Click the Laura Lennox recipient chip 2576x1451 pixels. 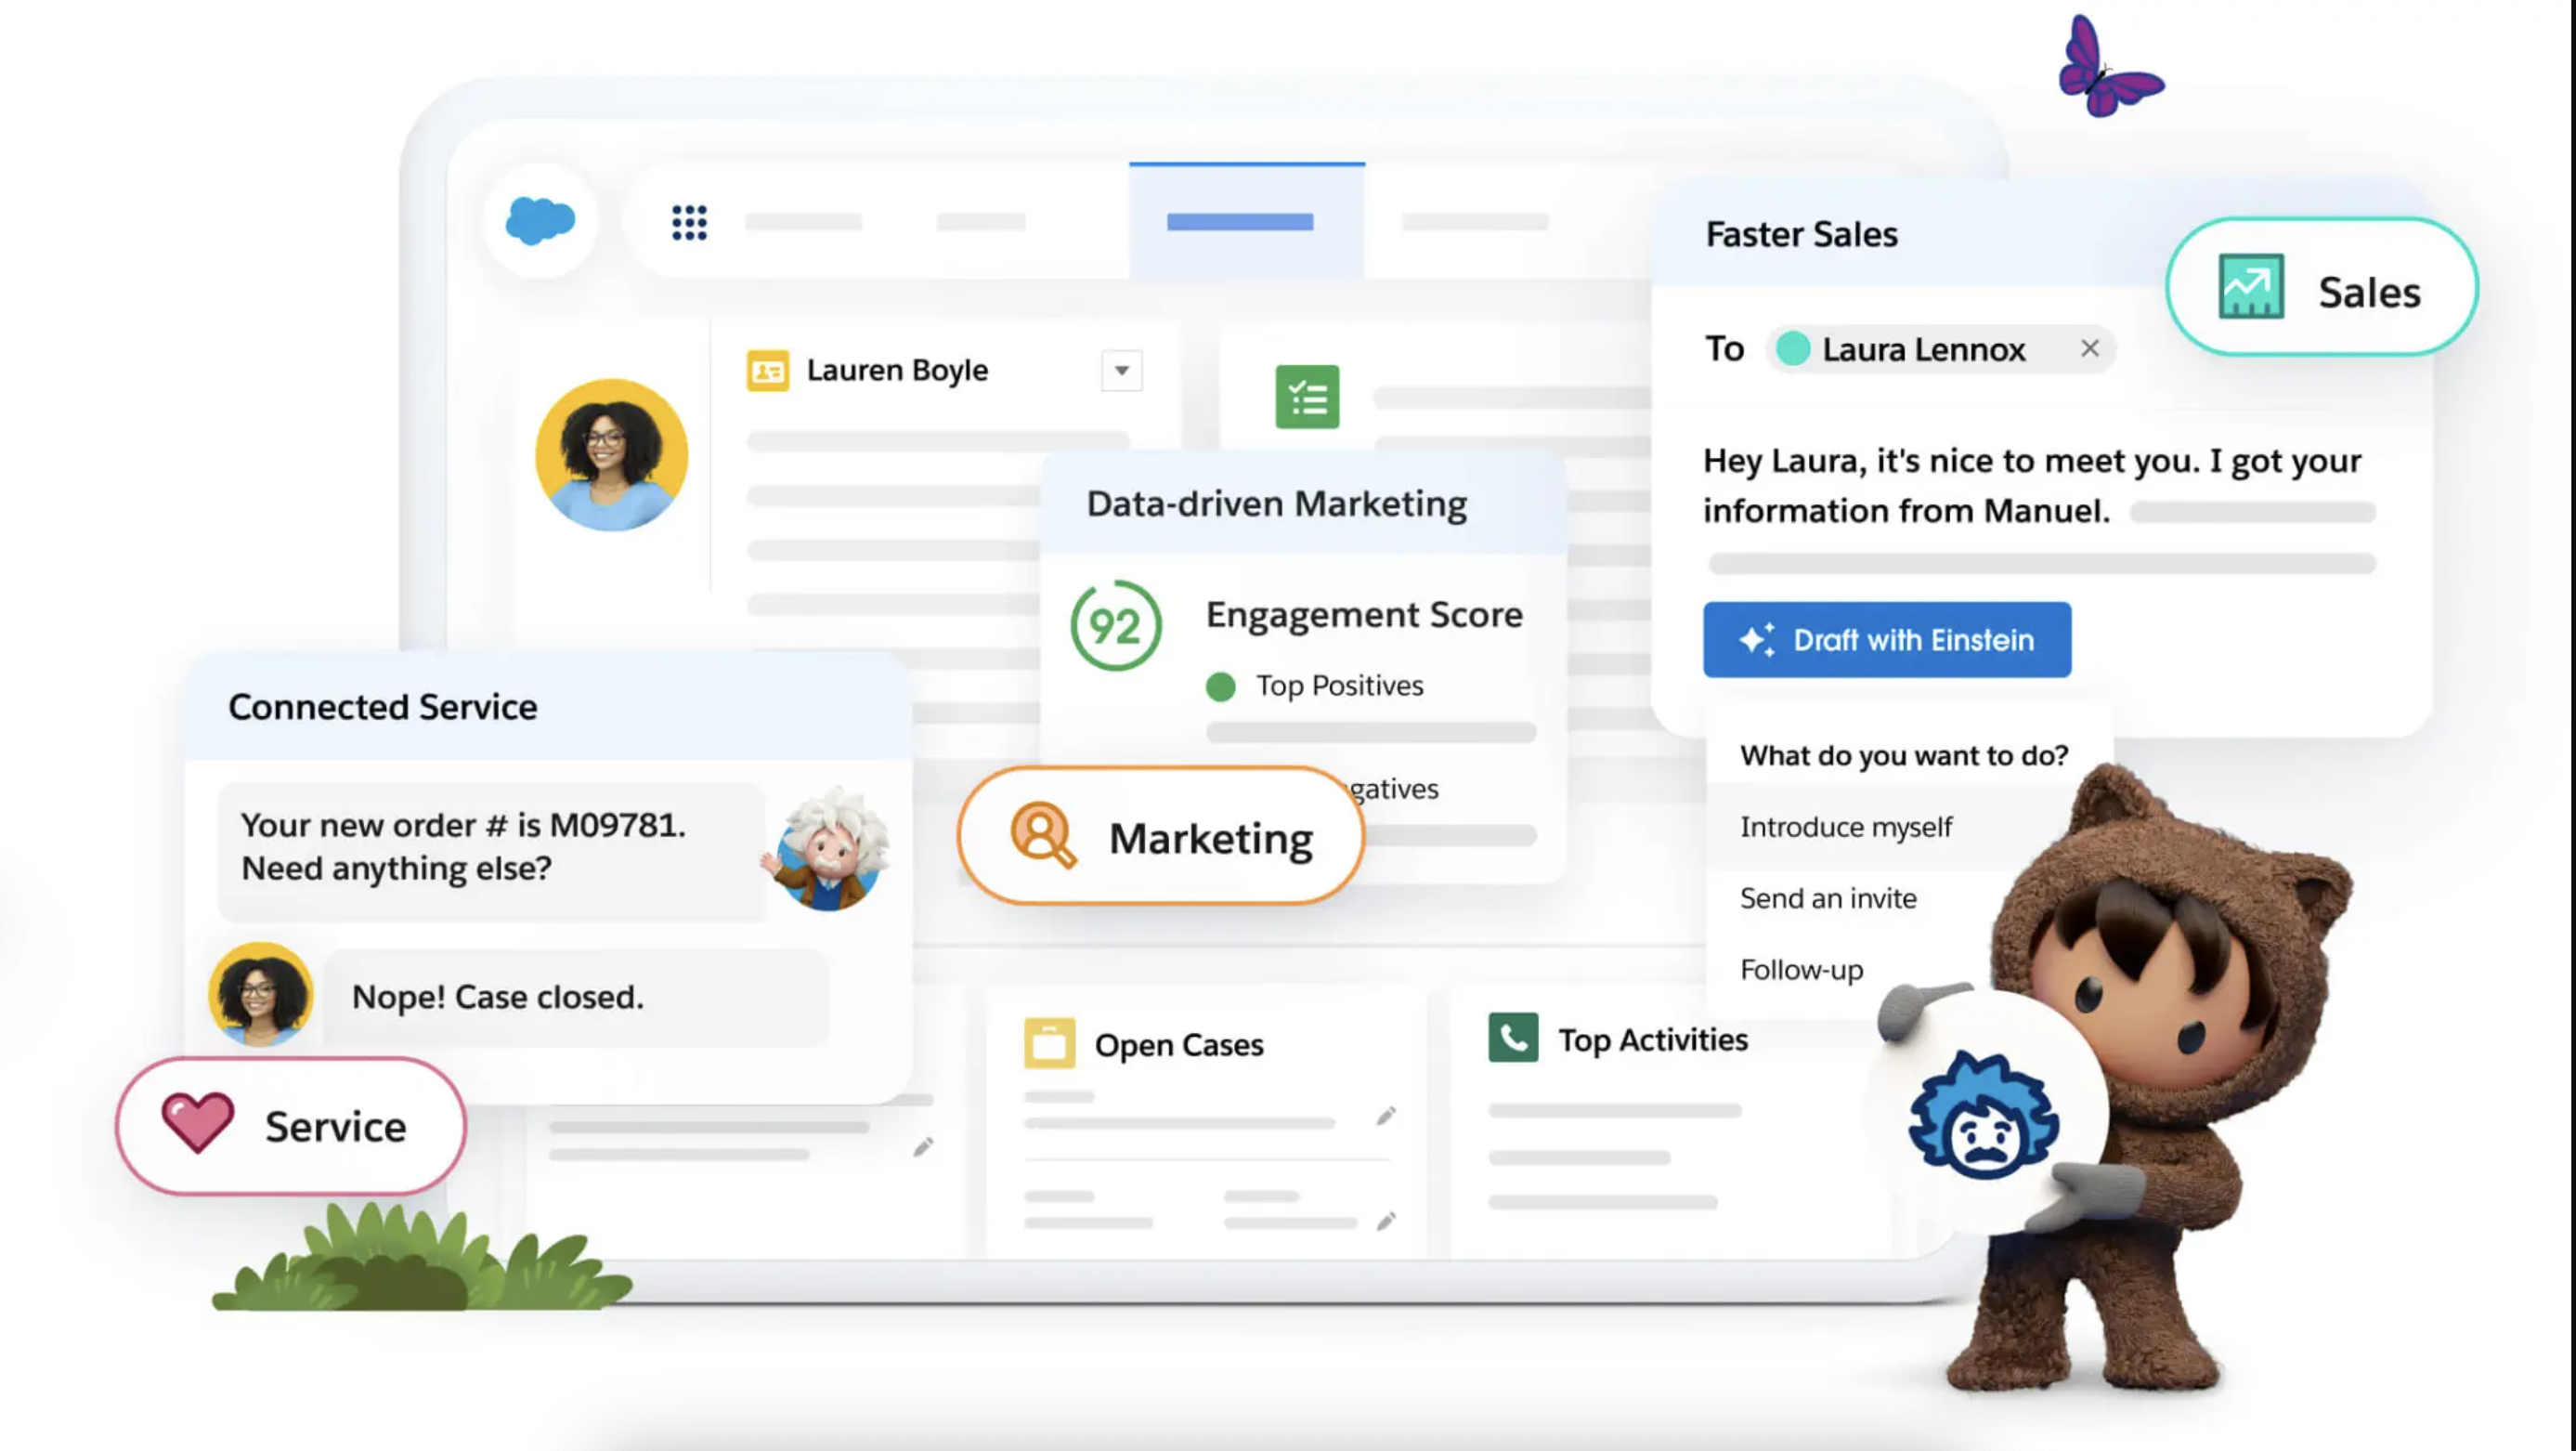(x=1940, y=349)
